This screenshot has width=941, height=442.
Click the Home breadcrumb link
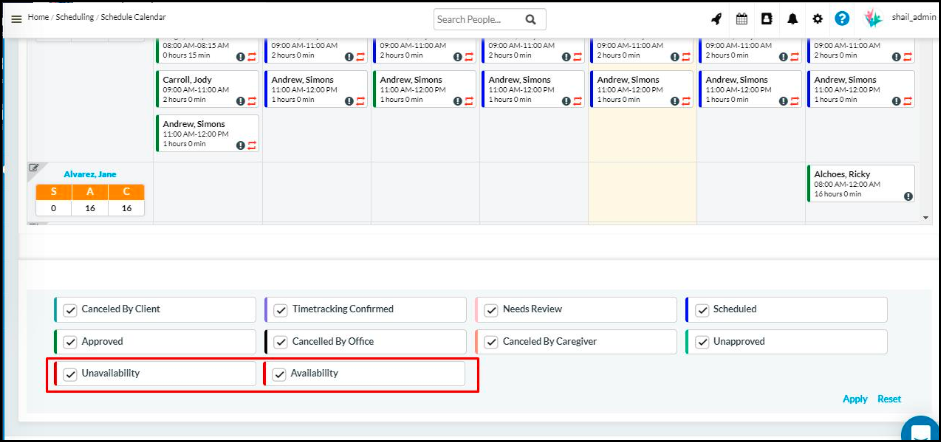[x=38, y=19]
